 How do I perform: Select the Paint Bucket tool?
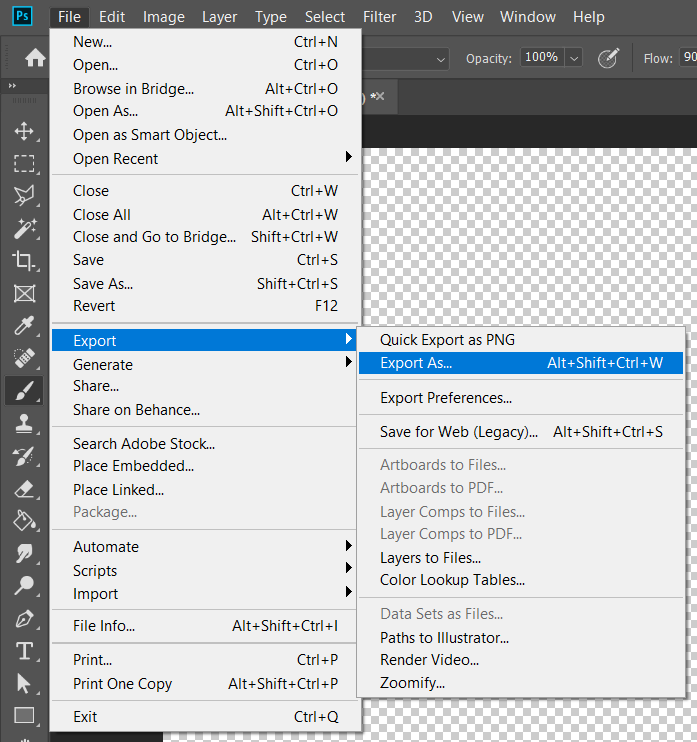click(24, 521)
